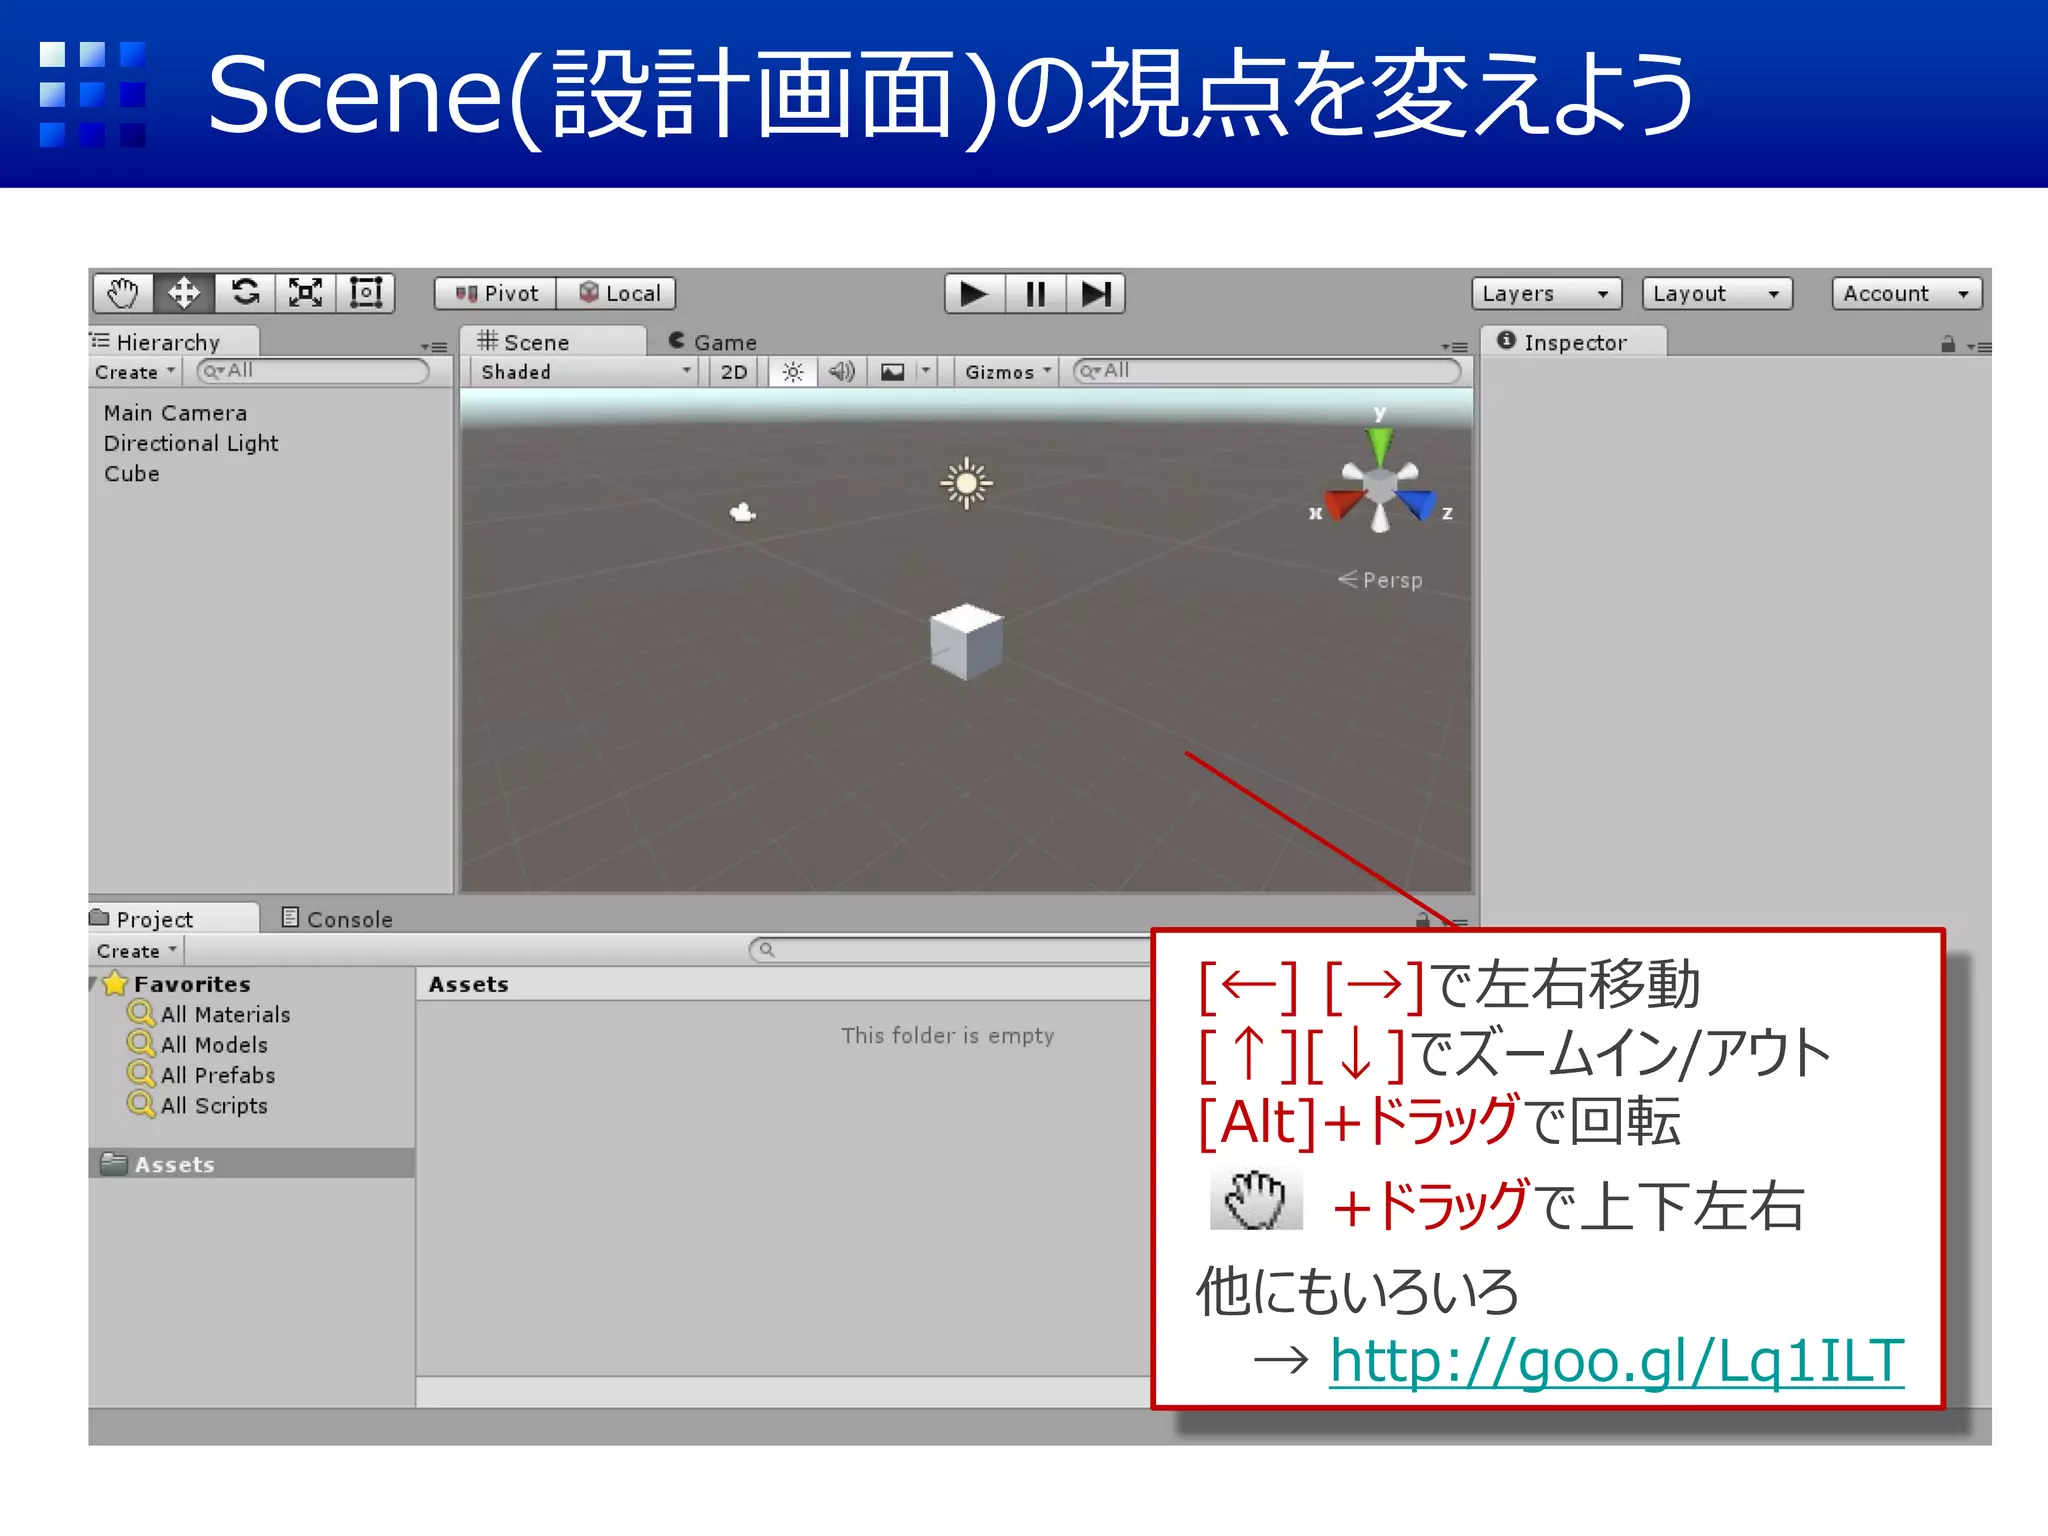Click the Pause button

(1035, 294)
